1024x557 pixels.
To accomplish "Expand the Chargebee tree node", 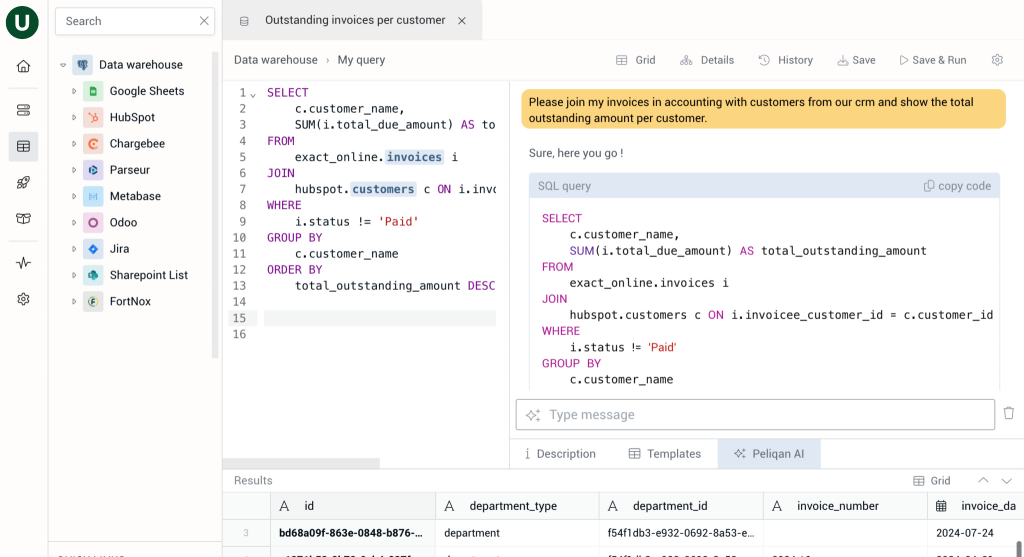I will pos(74,144).
